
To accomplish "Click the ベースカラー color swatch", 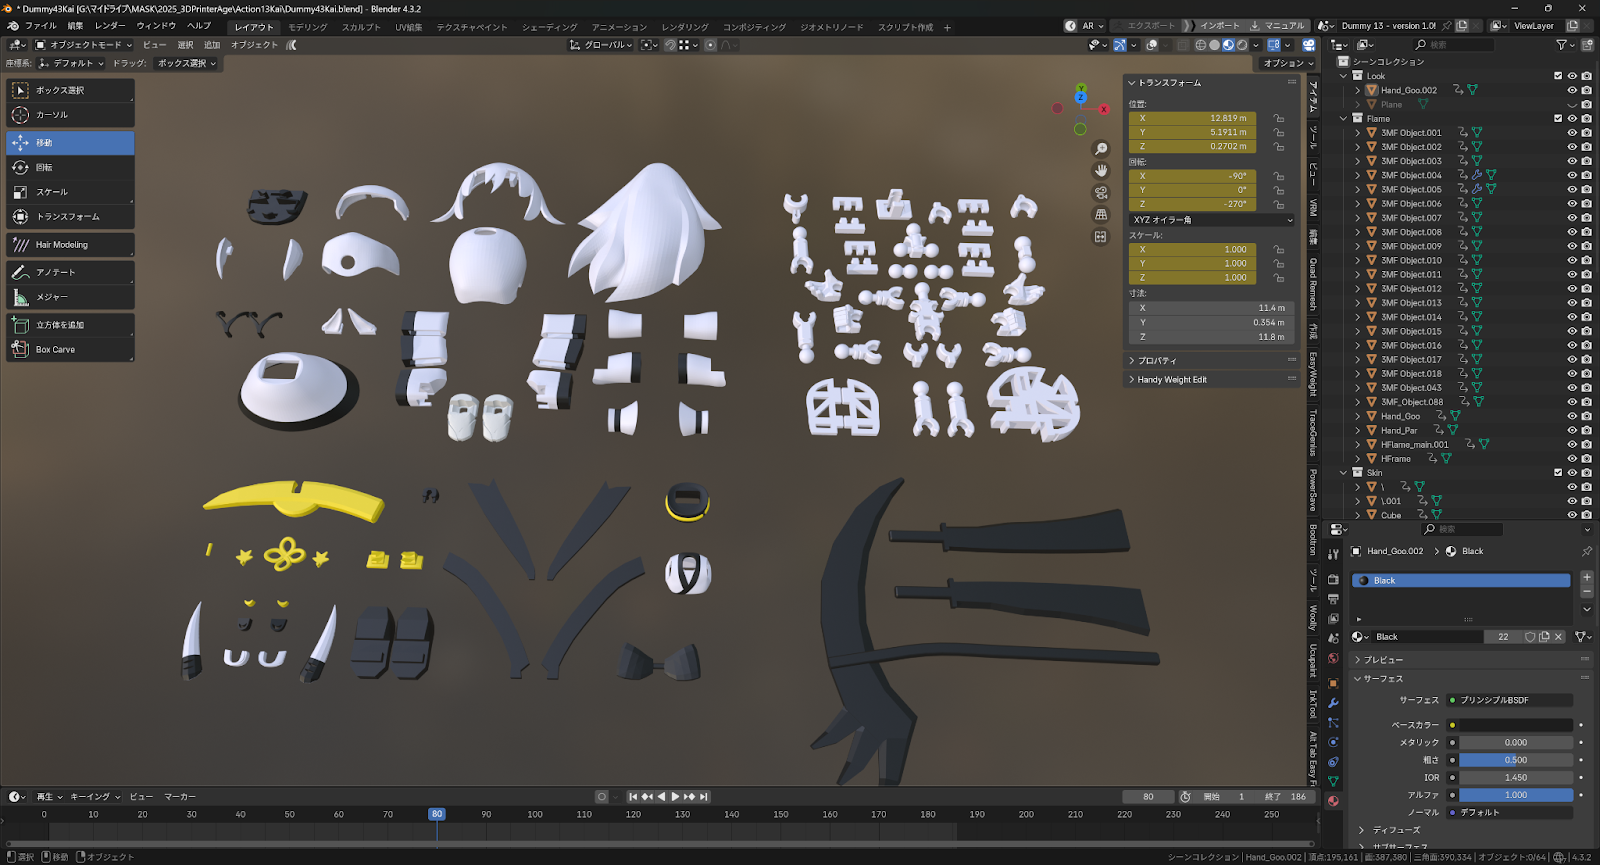I will (x=1516, y=725).
